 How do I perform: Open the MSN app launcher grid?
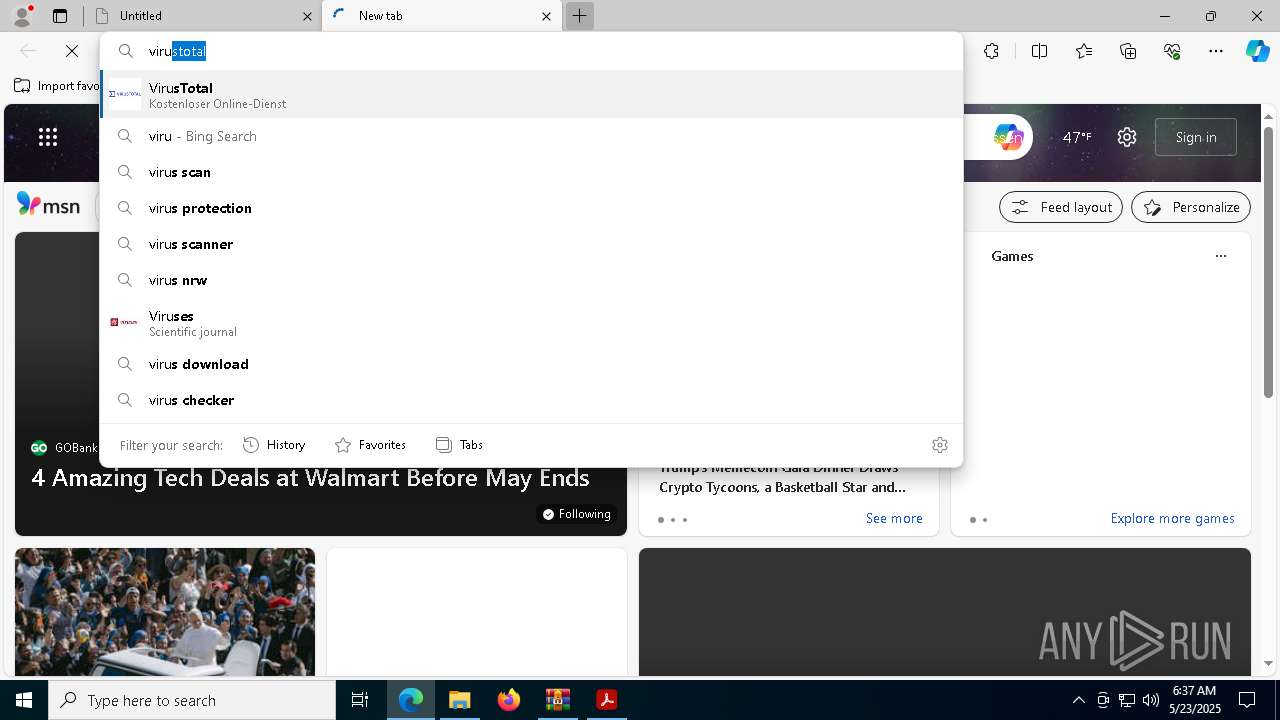(x=48, y=137)
